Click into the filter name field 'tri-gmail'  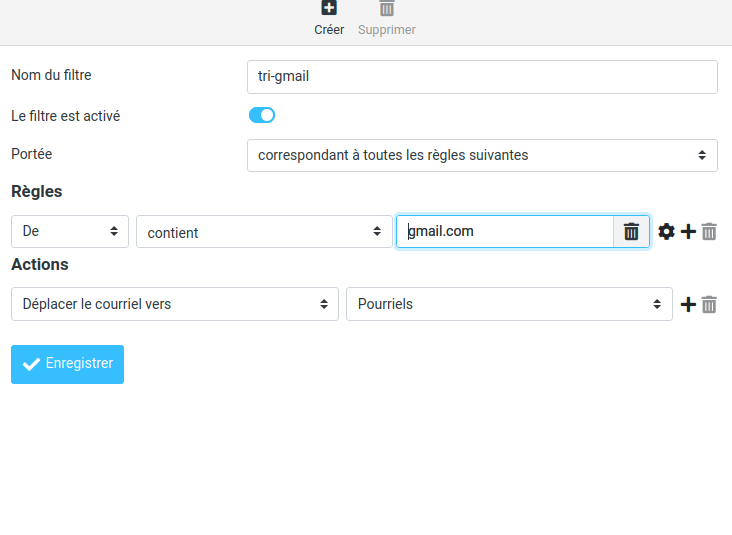(482, 77)
